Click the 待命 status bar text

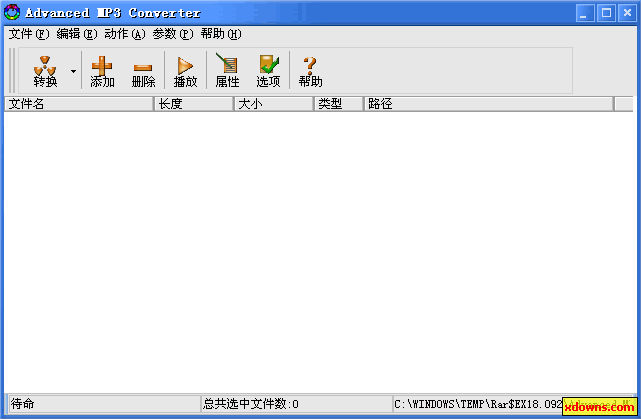tap(22, 404)
